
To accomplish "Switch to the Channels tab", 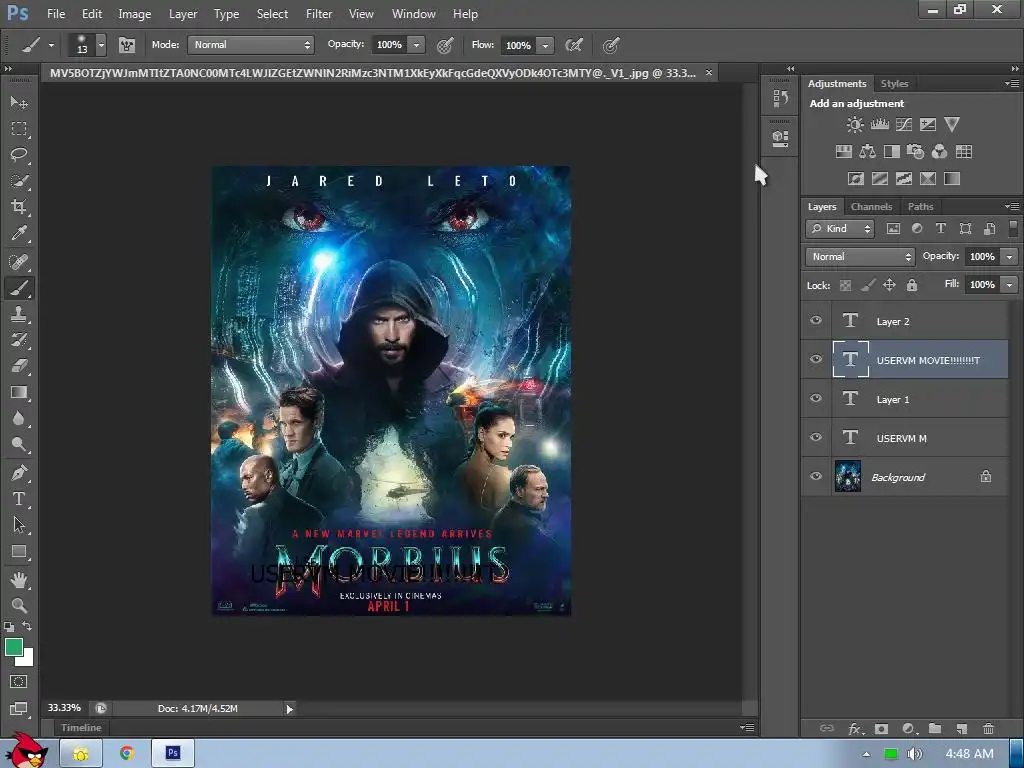I will click(x=871, y=206).
